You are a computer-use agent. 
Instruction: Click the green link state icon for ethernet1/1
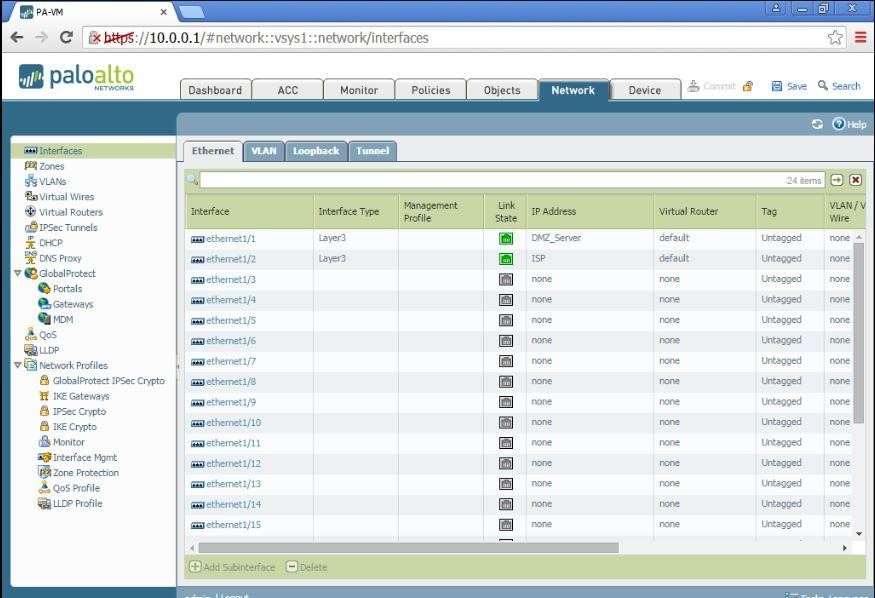tap(506, 239)
